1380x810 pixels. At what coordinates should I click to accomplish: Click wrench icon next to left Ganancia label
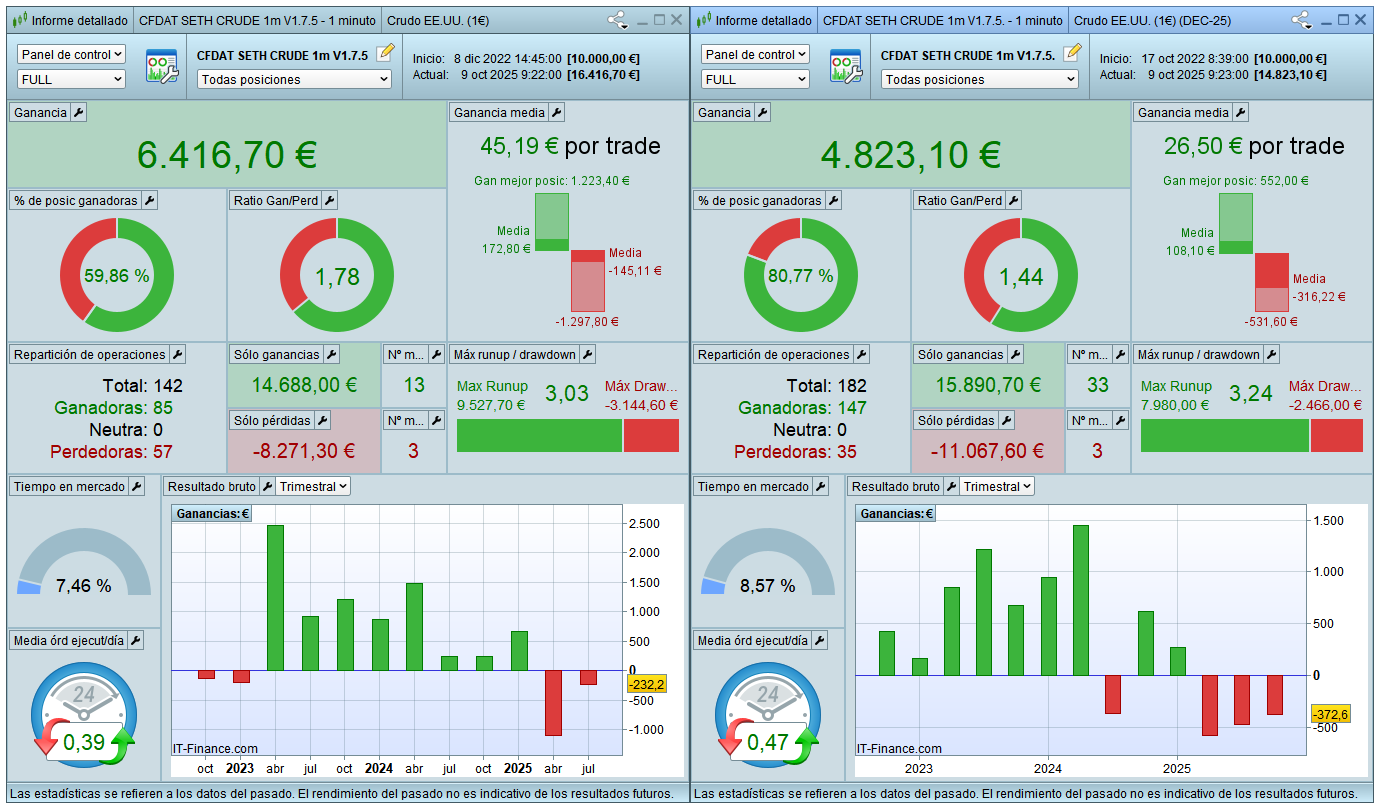coord(79,113)
